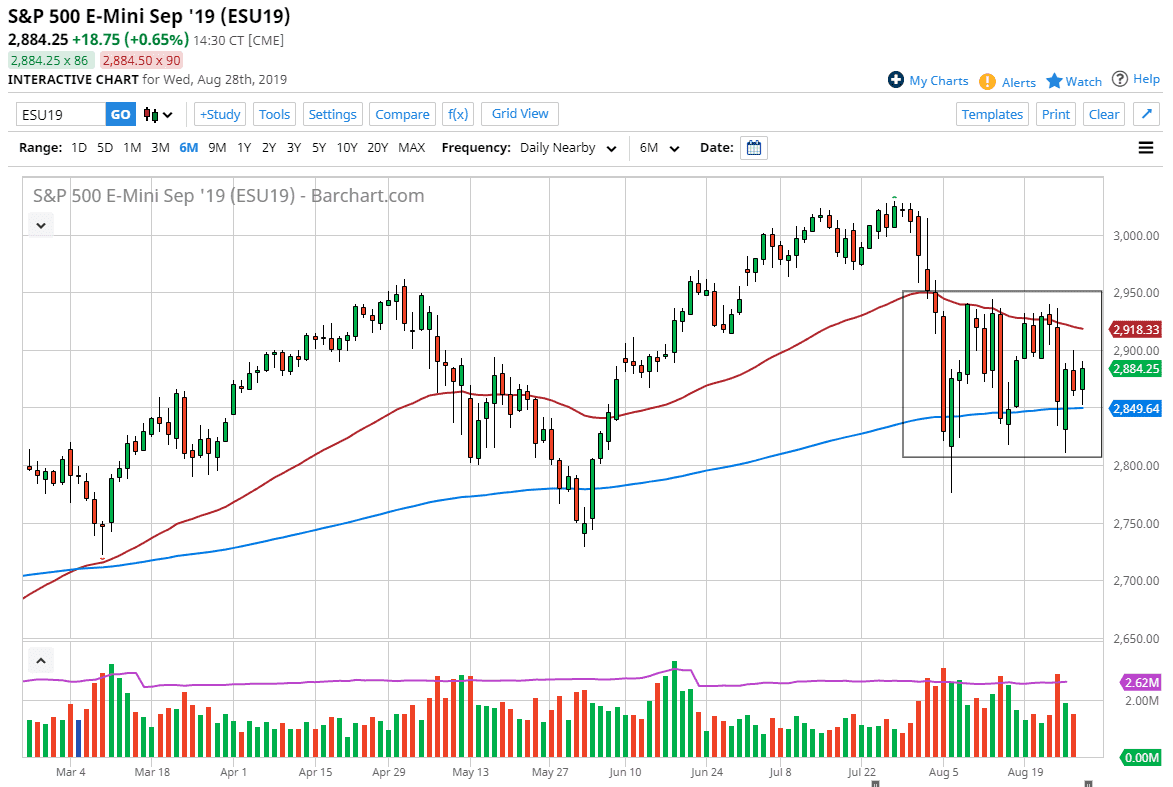Collapse the price chart panel chevron
Screen dimensions: 1173x787
tap(40, 224)
